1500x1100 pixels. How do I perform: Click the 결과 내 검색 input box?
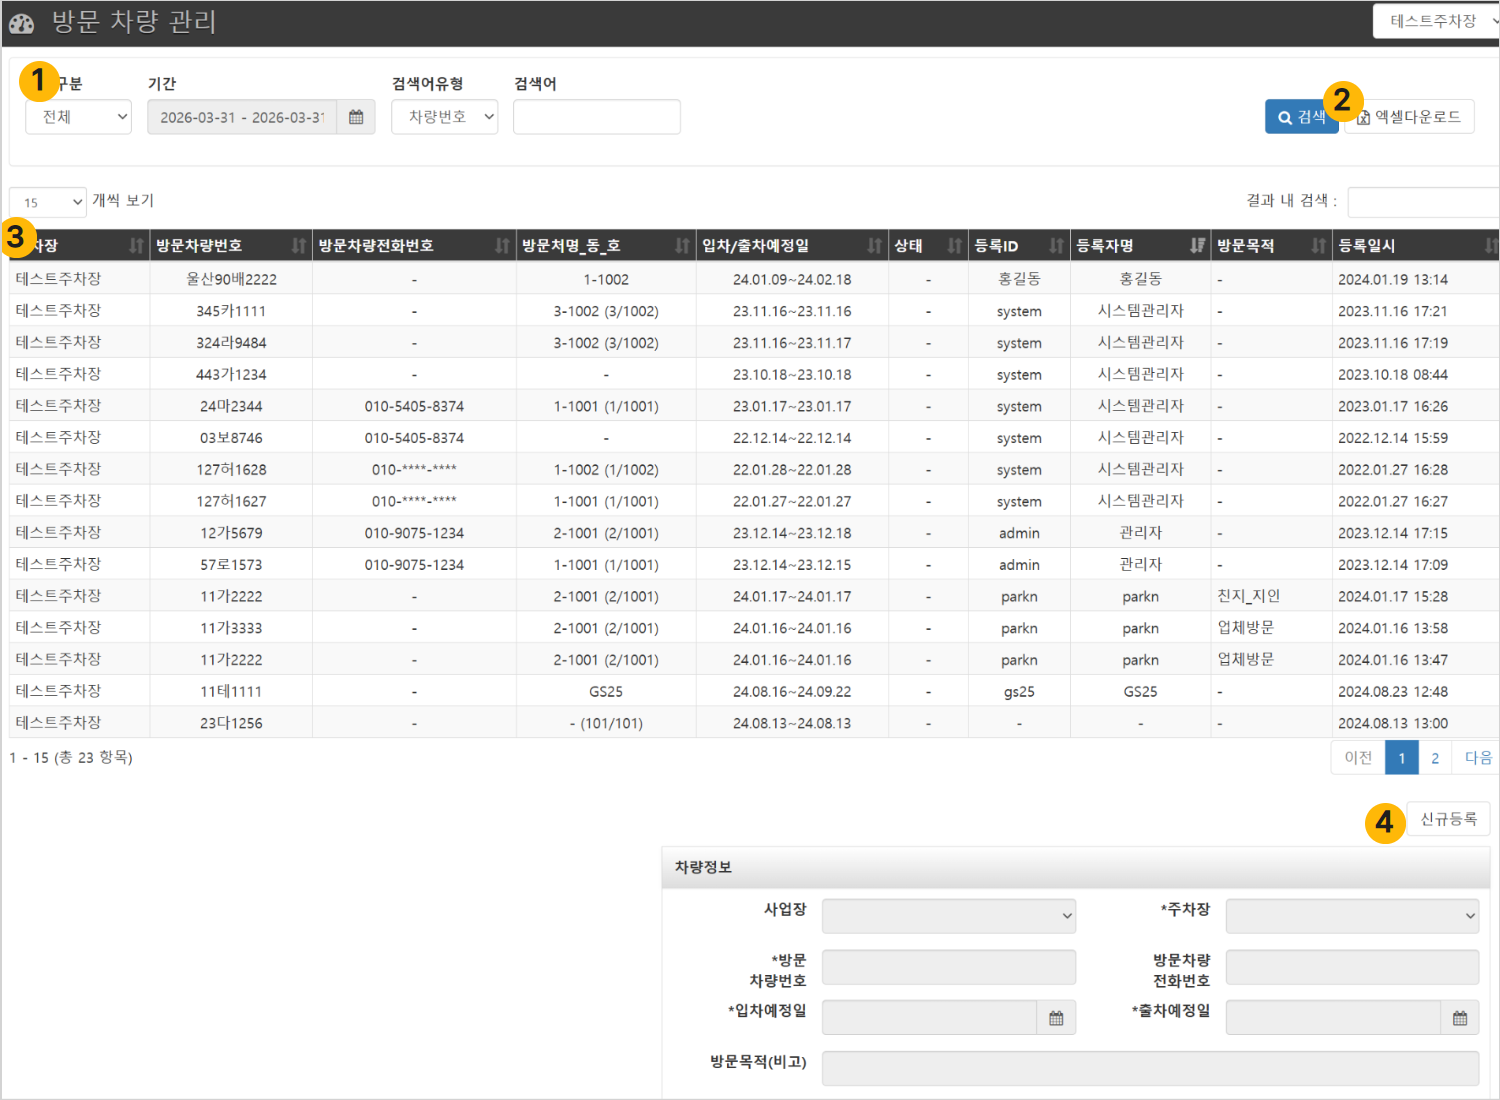1424,202
